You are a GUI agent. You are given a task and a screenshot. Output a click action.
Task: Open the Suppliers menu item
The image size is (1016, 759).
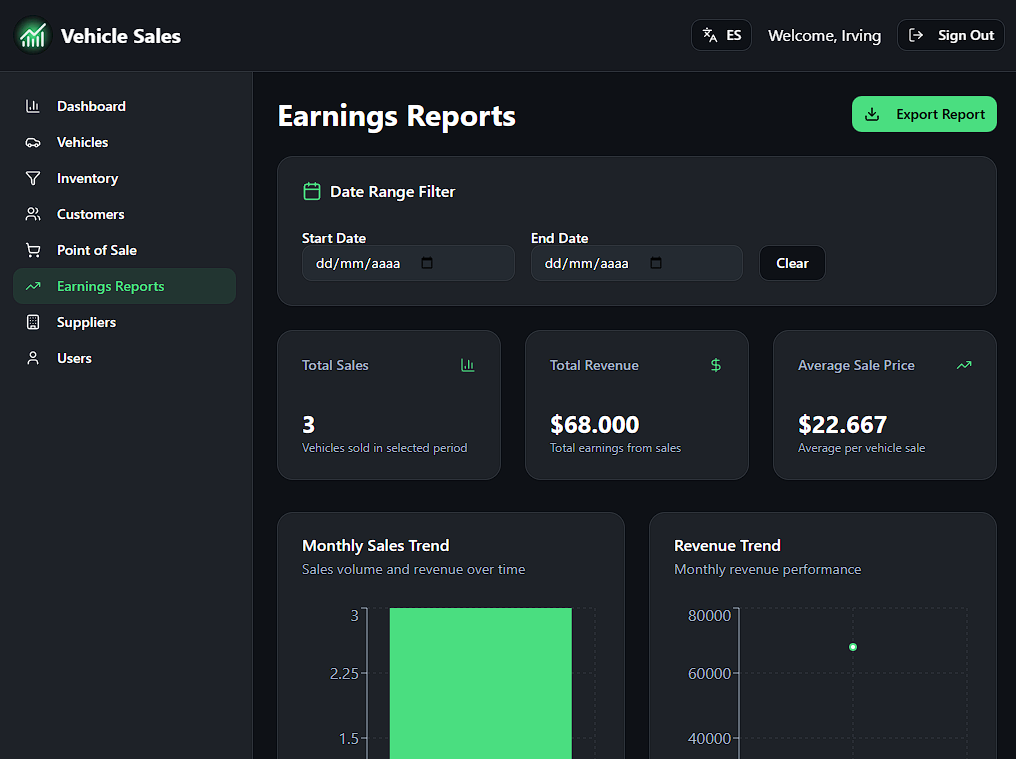[124, 322]
